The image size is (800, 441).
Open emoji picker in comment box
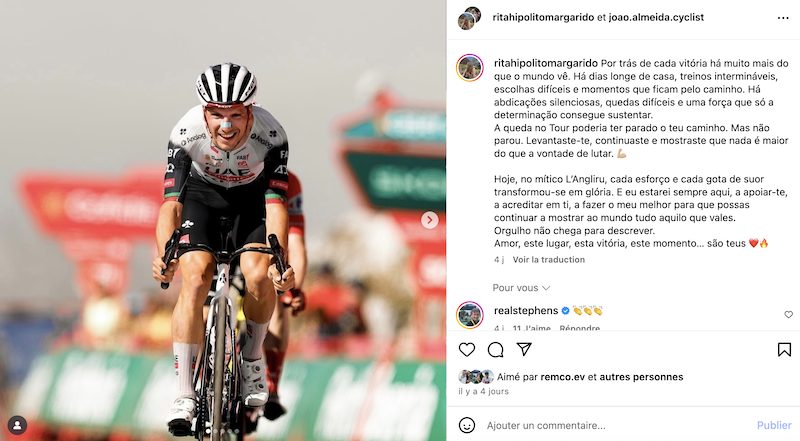pyautogui.click(x=467, y=425)
